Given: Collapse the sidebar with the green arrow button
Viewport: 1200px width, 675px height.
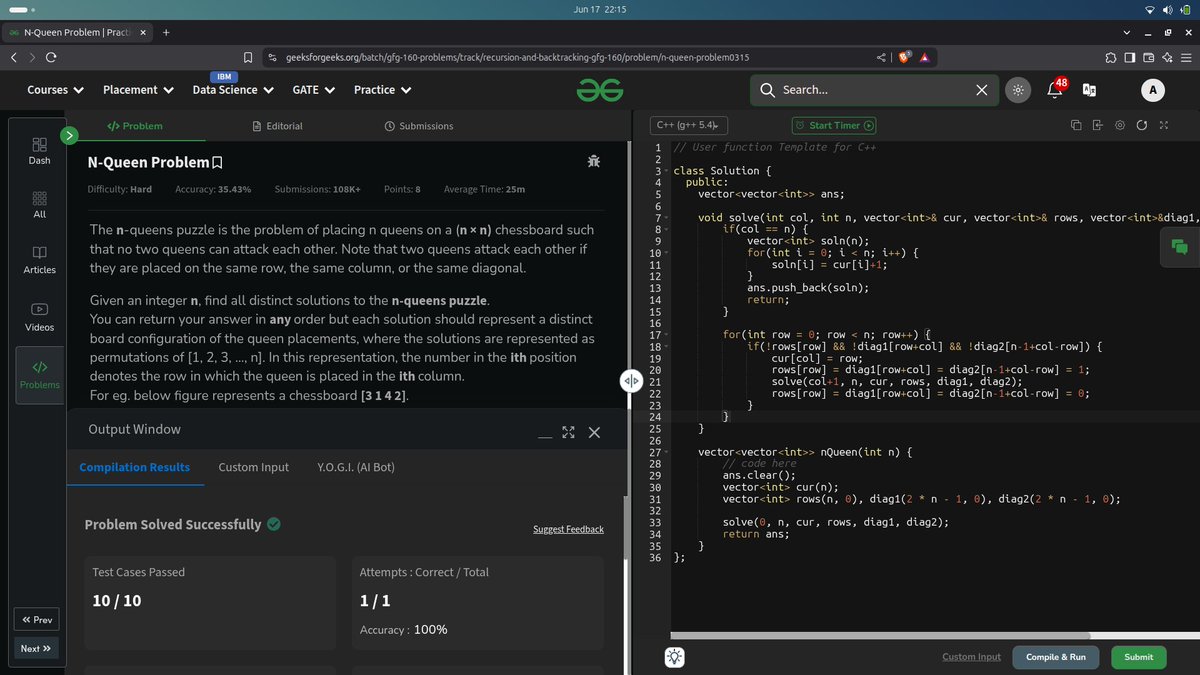Looking at the screenshot, I should tap(69, 134).
